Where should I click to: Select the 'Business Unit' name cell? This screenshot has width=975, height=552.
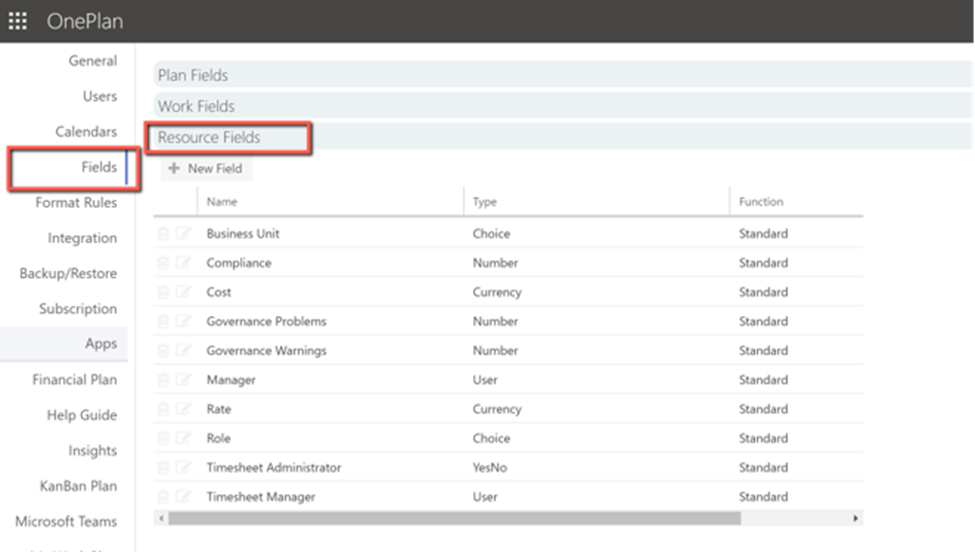coord(243,234)
